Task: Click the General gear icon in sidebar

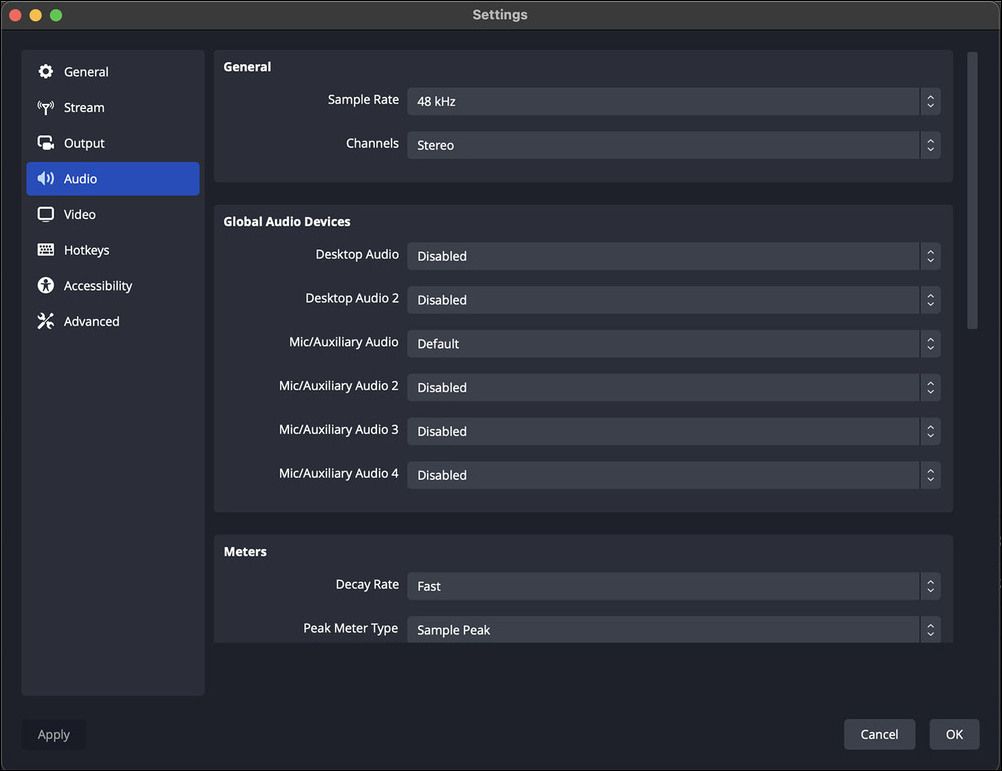Action: pyautogui.click(x=46, y=72)
